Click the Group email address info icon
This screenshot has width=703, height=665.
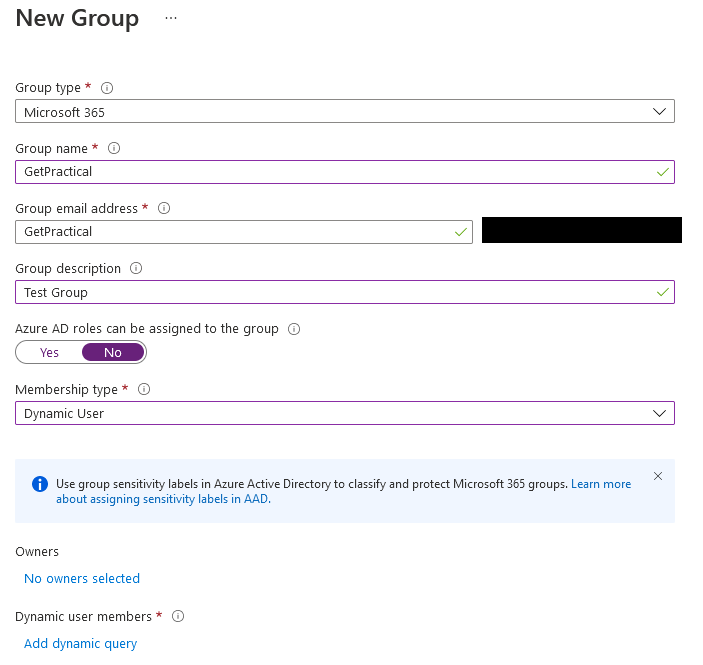click(164, 208)
